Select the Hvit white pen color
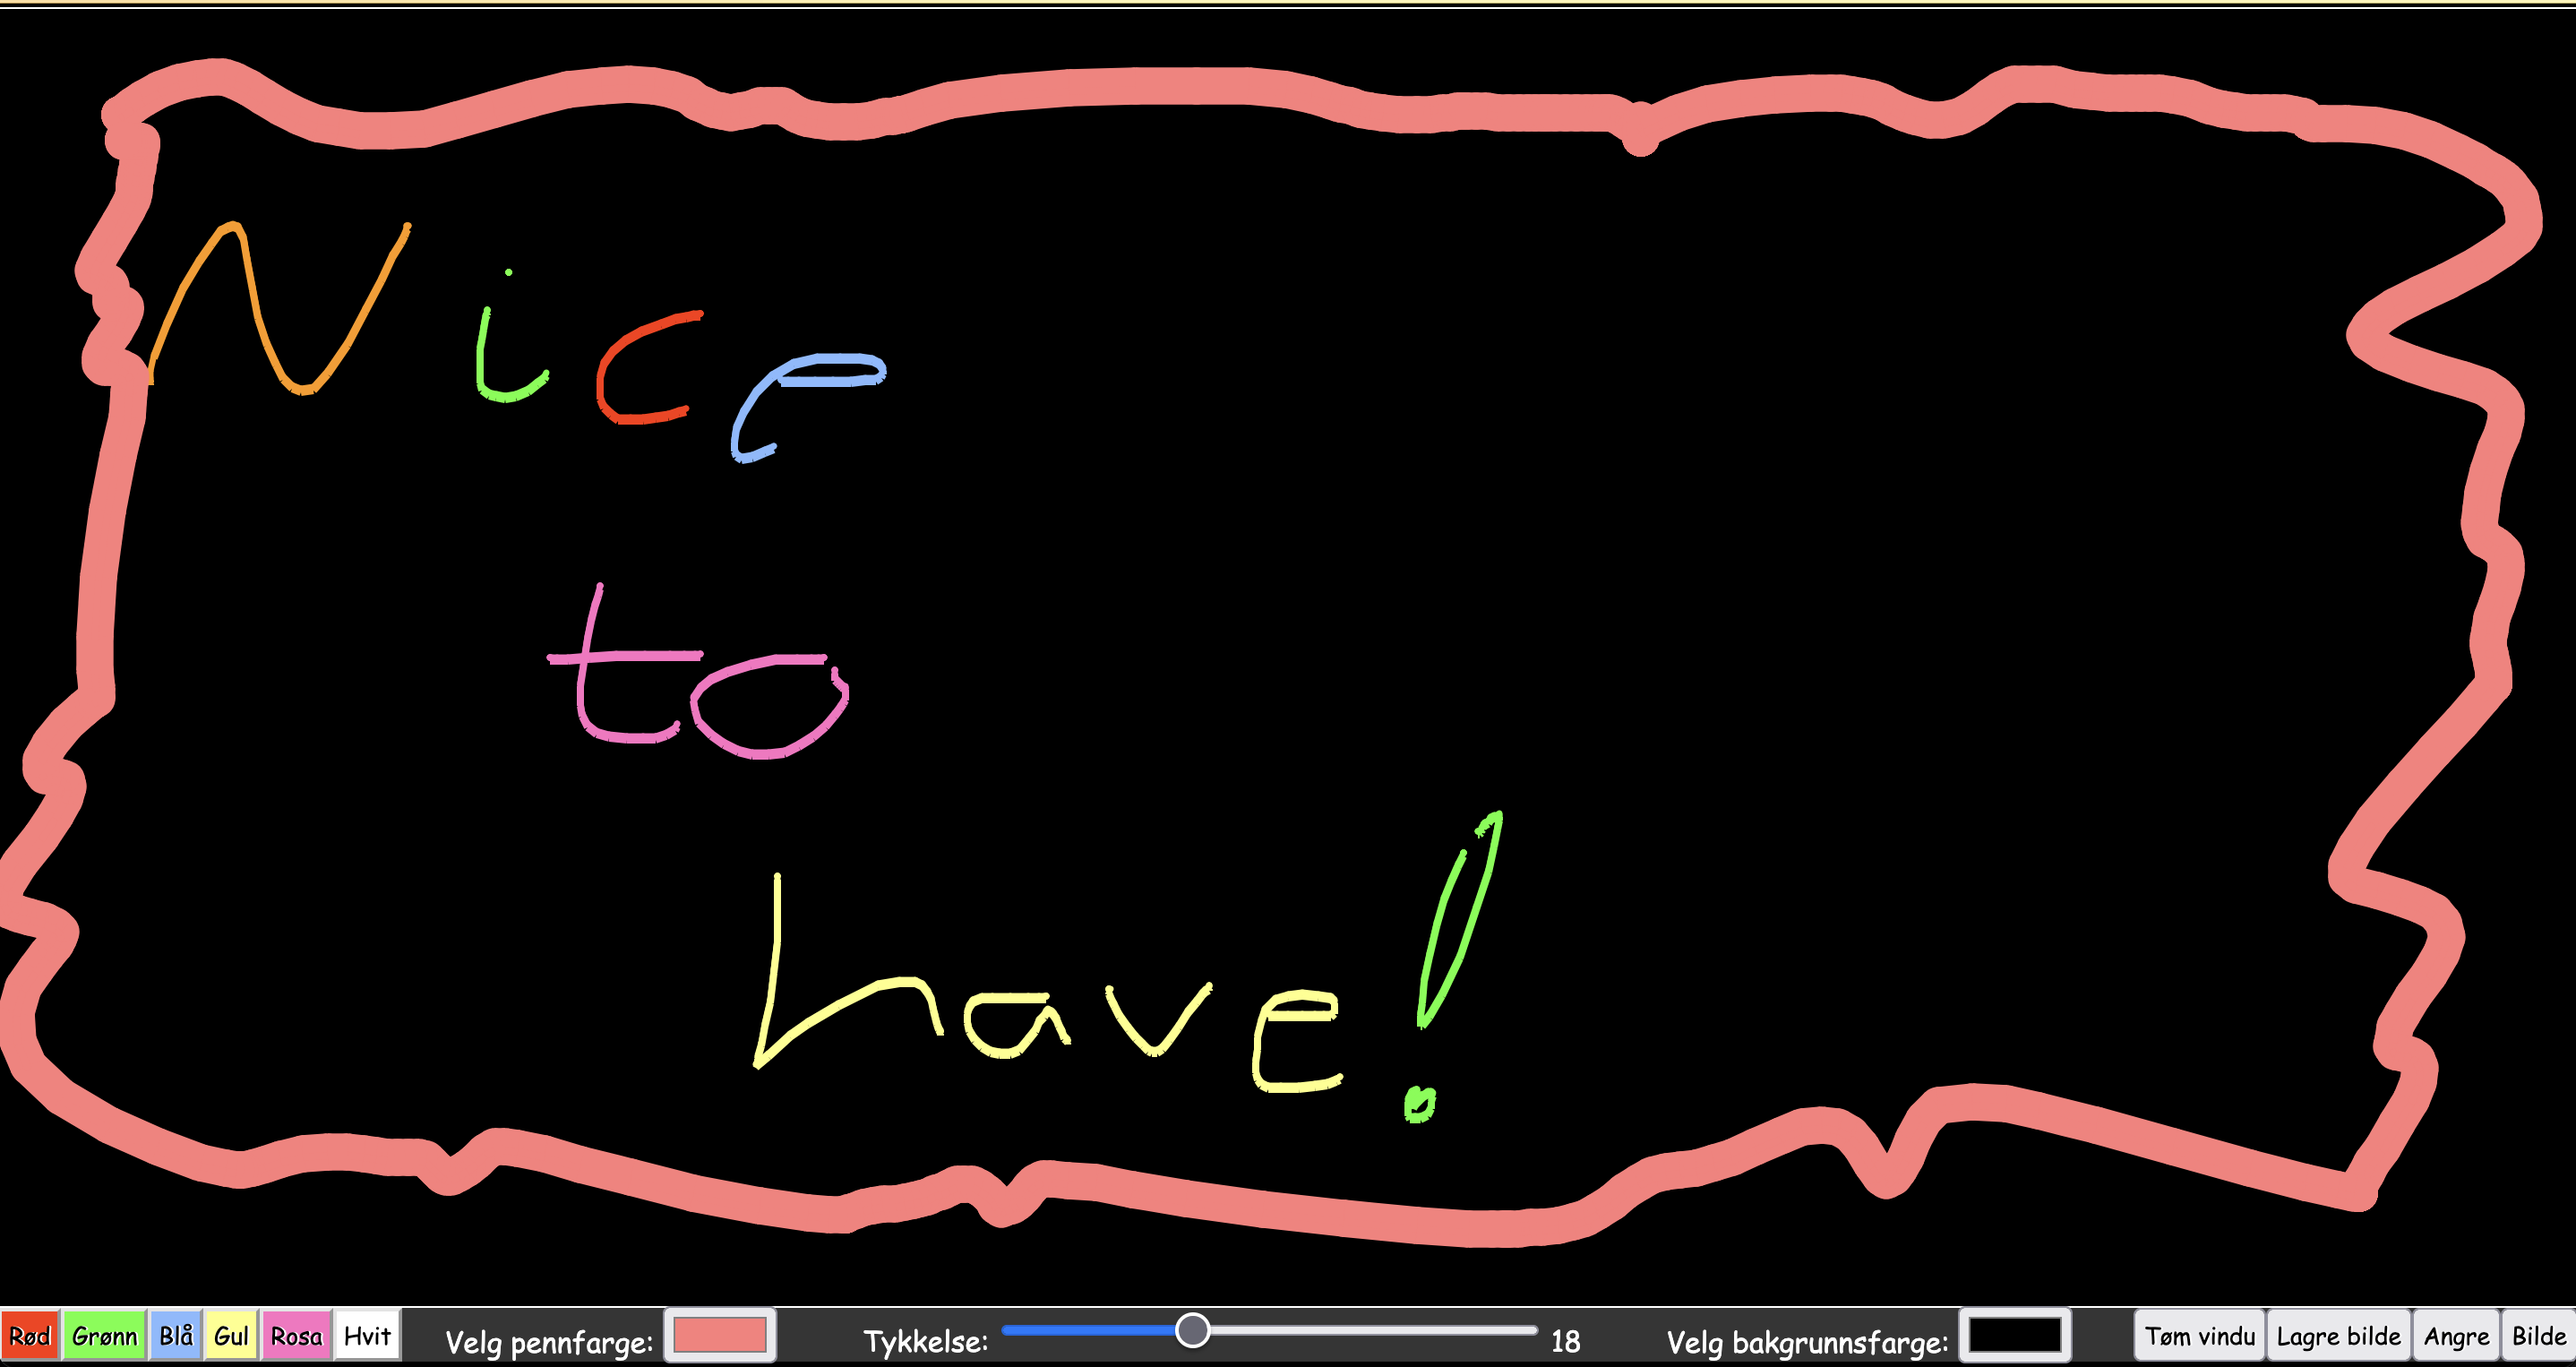This screenshot has width=2576, height=1367. point(367,1335)
